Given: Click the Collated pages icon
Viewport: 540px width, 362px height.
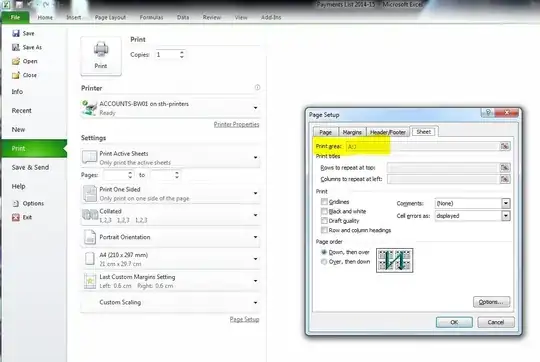Looking at the screenshot, I should click(90, 215).
